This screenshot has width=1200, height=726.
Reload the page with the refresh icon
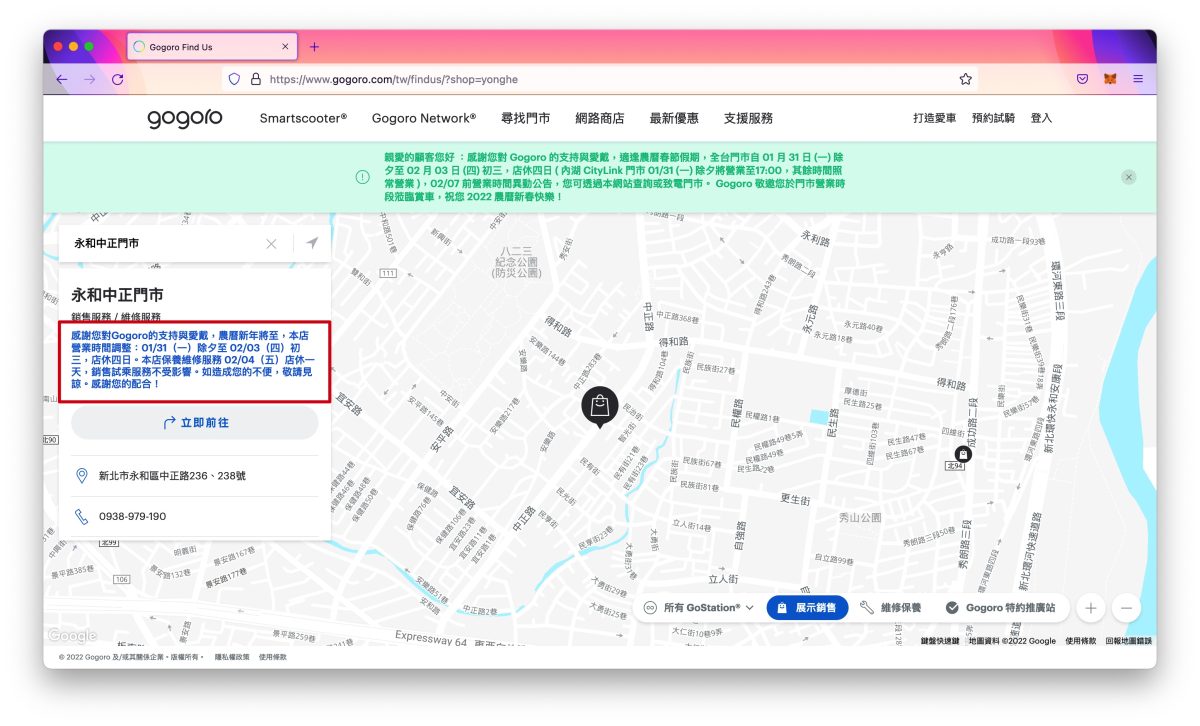[x=118, y=79]
